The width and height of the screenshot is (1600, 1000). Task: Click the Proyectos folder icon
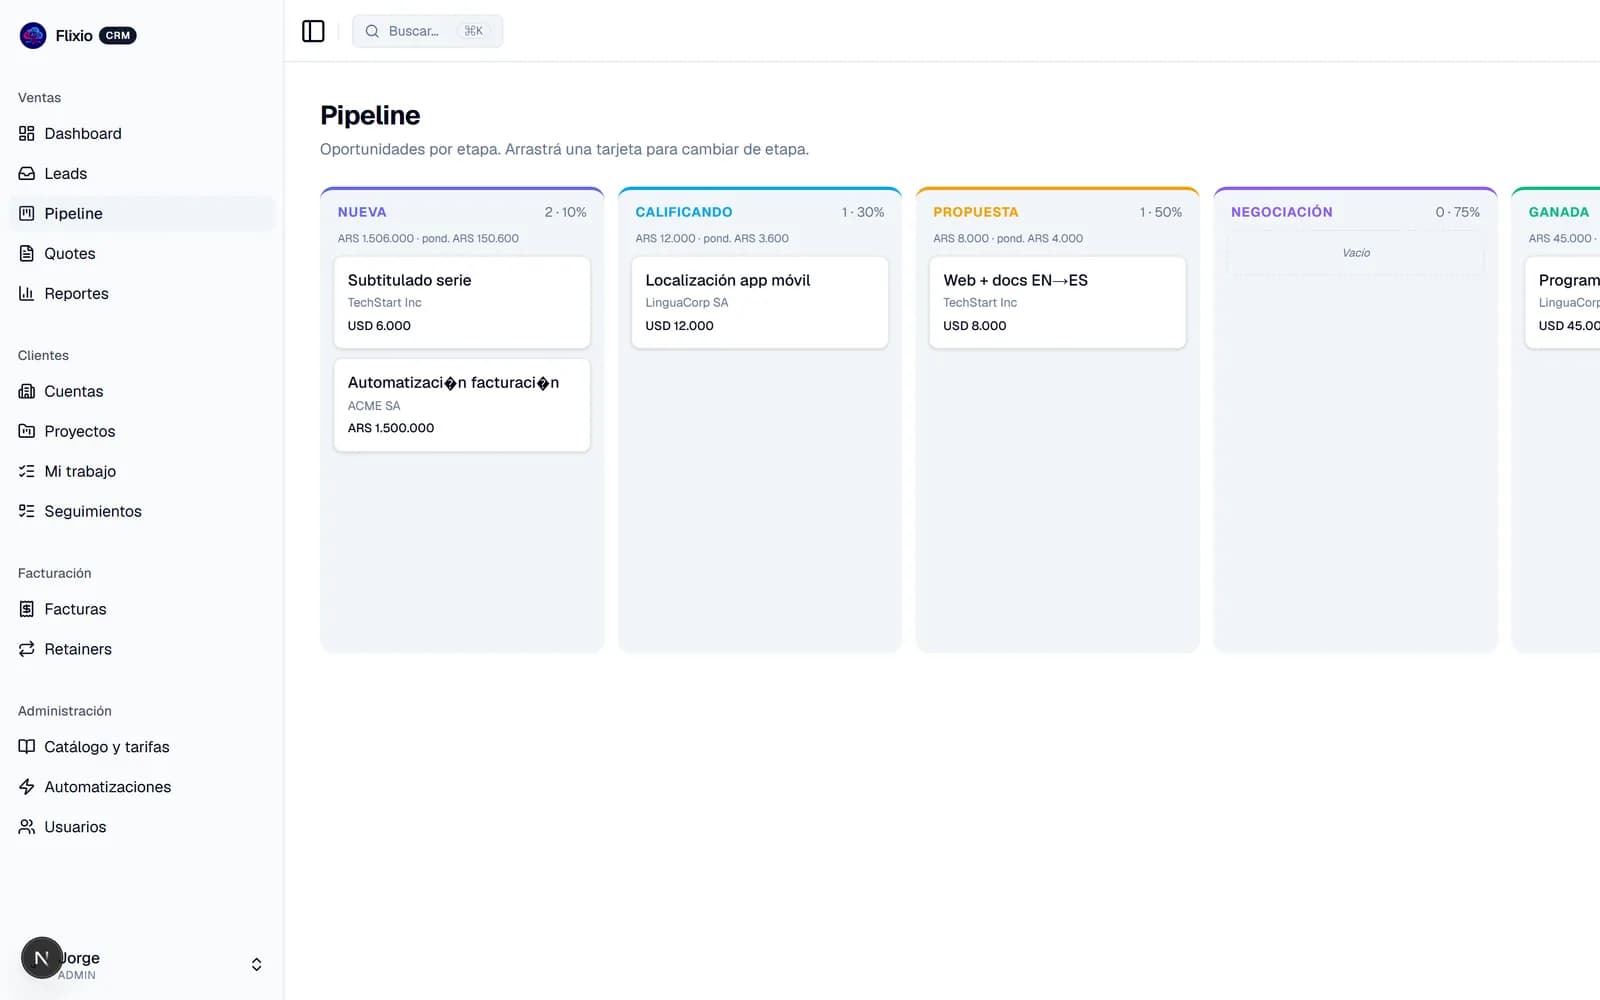pyautogui.click(x=27, y=431)
